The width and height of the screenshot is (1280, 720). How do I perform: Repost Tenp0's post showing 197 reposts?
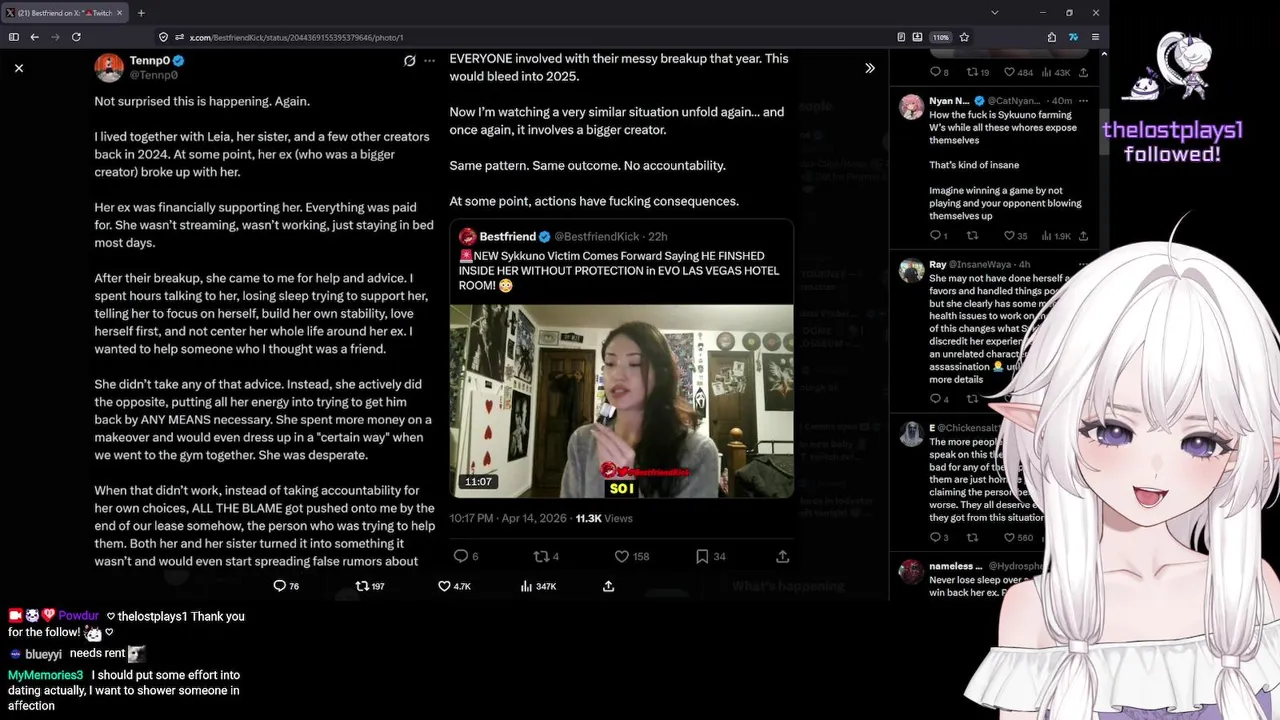pyautogui.click(x=370, y=586)
